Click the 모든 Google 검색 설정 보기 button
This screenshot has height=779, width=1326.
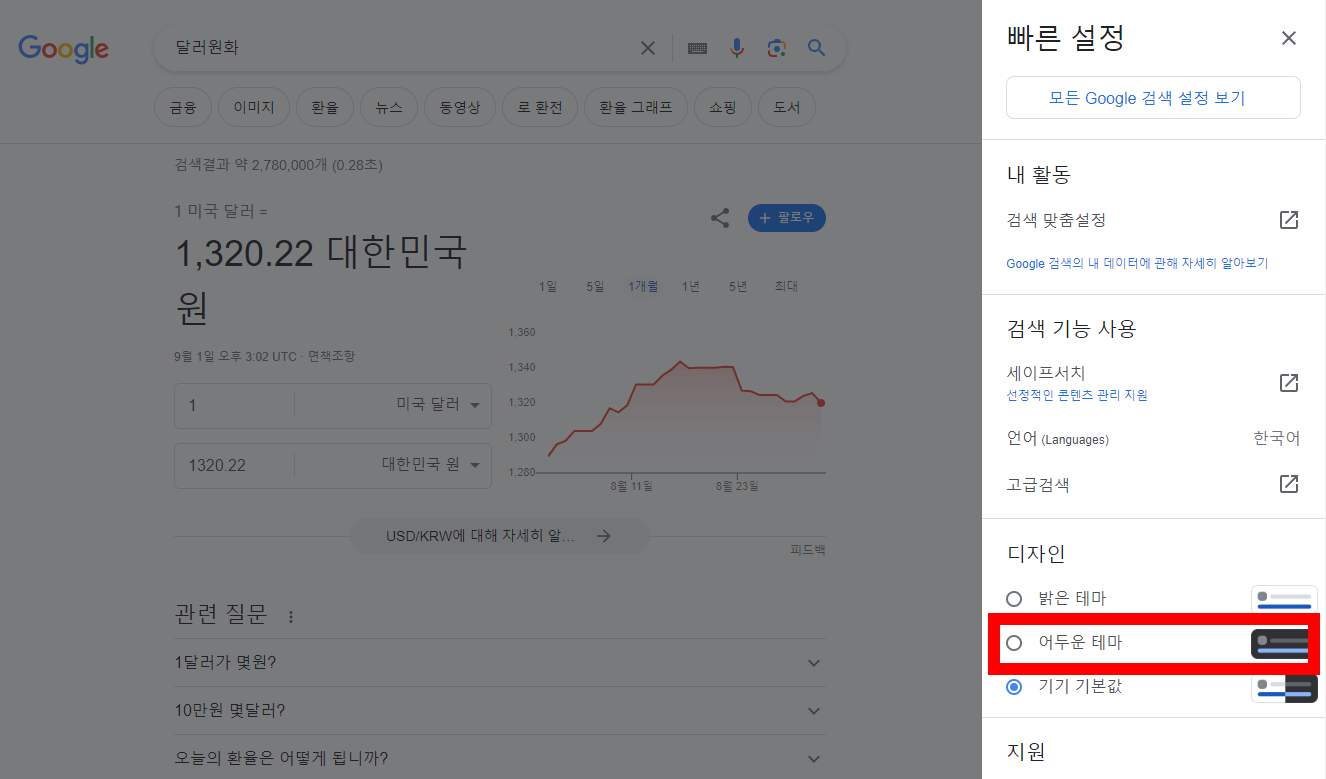tap(1152, 97)
